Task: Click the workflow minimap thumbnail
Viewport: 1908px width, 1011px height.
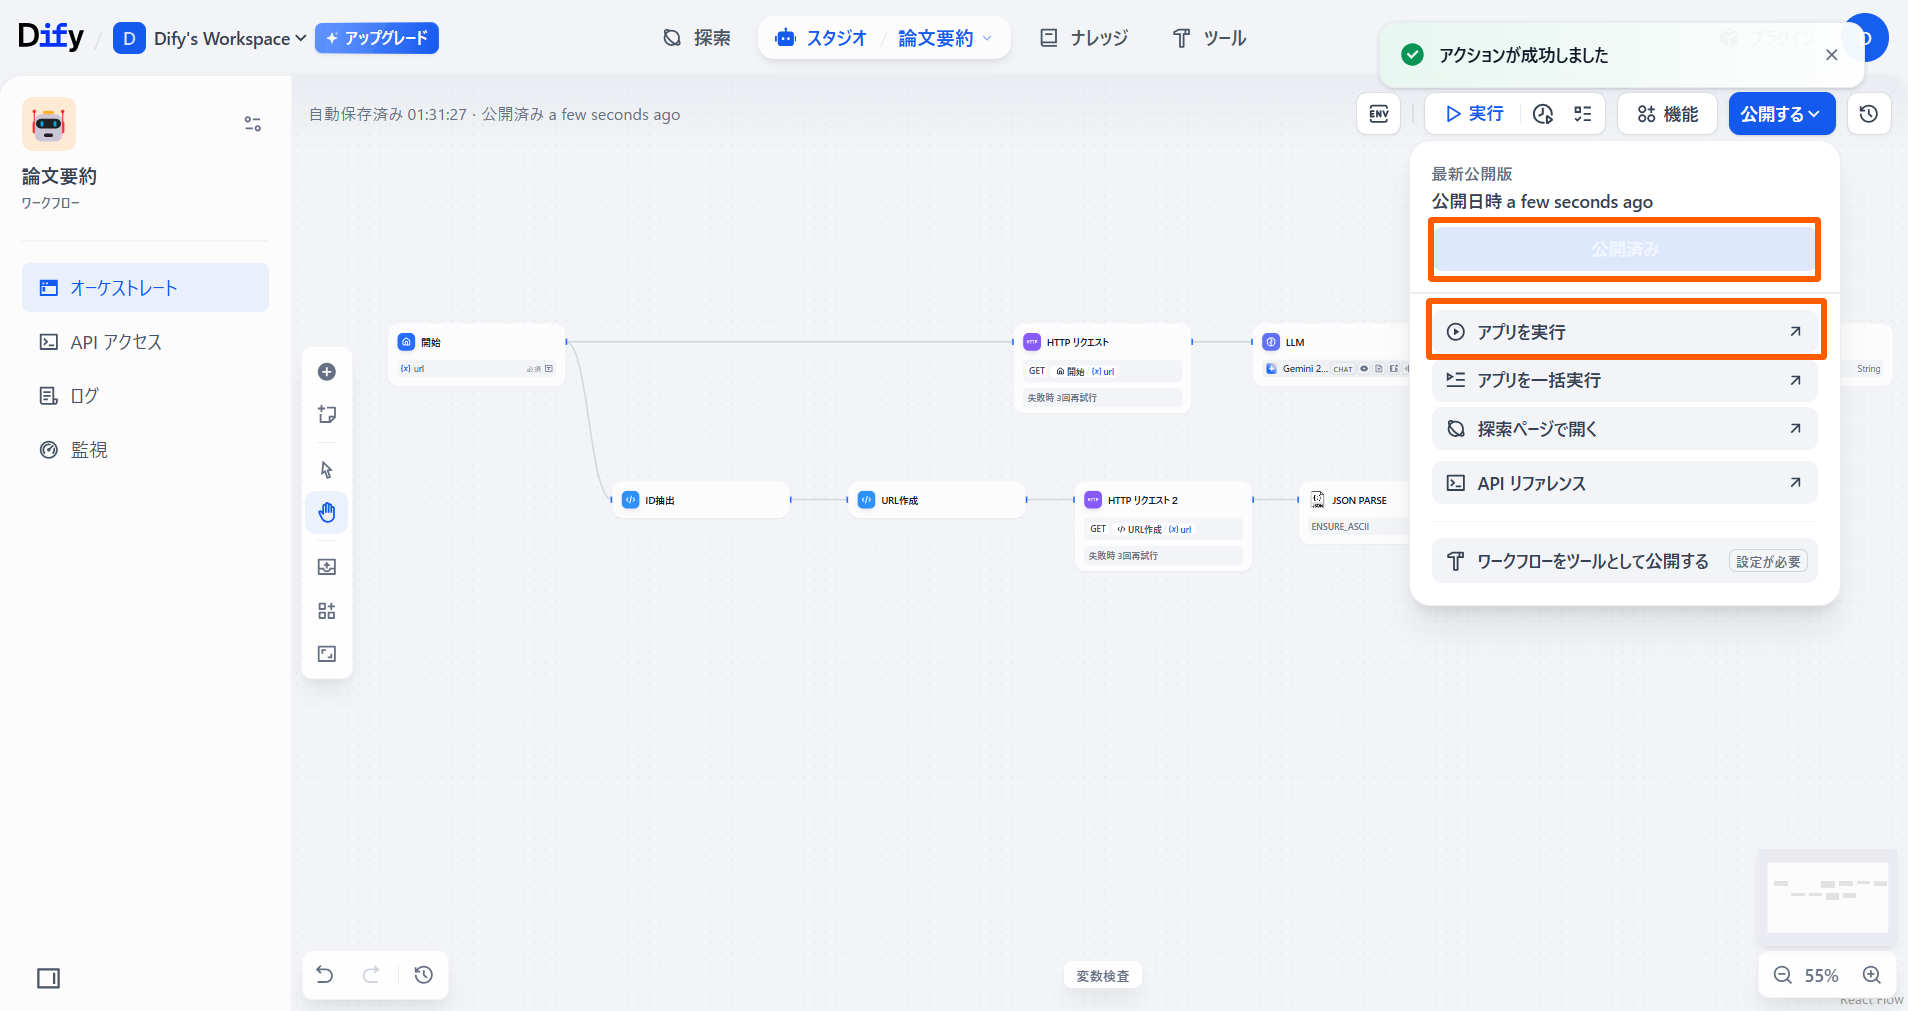Action: pos(1827,896)
